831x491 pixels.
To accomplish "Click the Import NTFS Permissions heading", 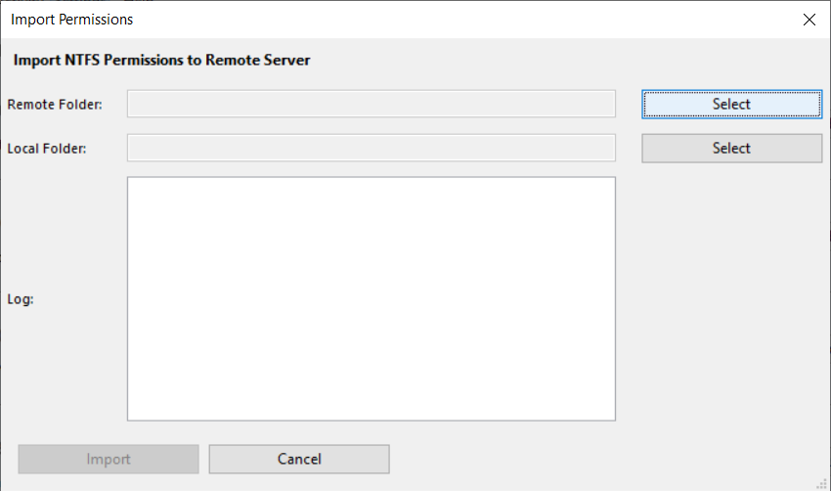I will coord(162,60).
